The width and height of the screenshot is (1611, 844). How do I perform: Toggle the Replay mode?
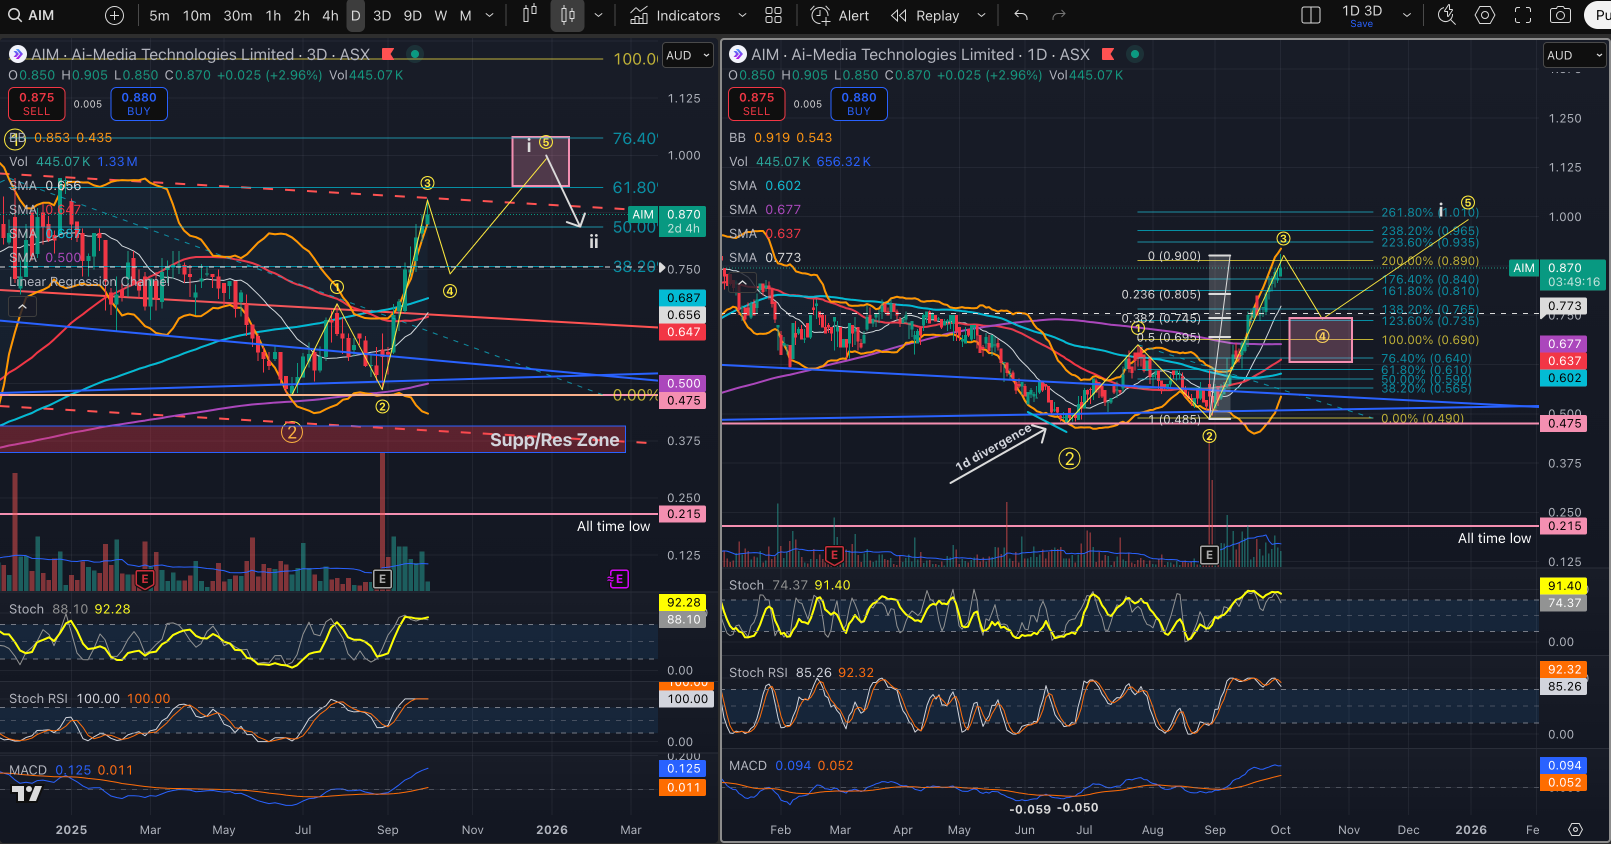[925, 16]
